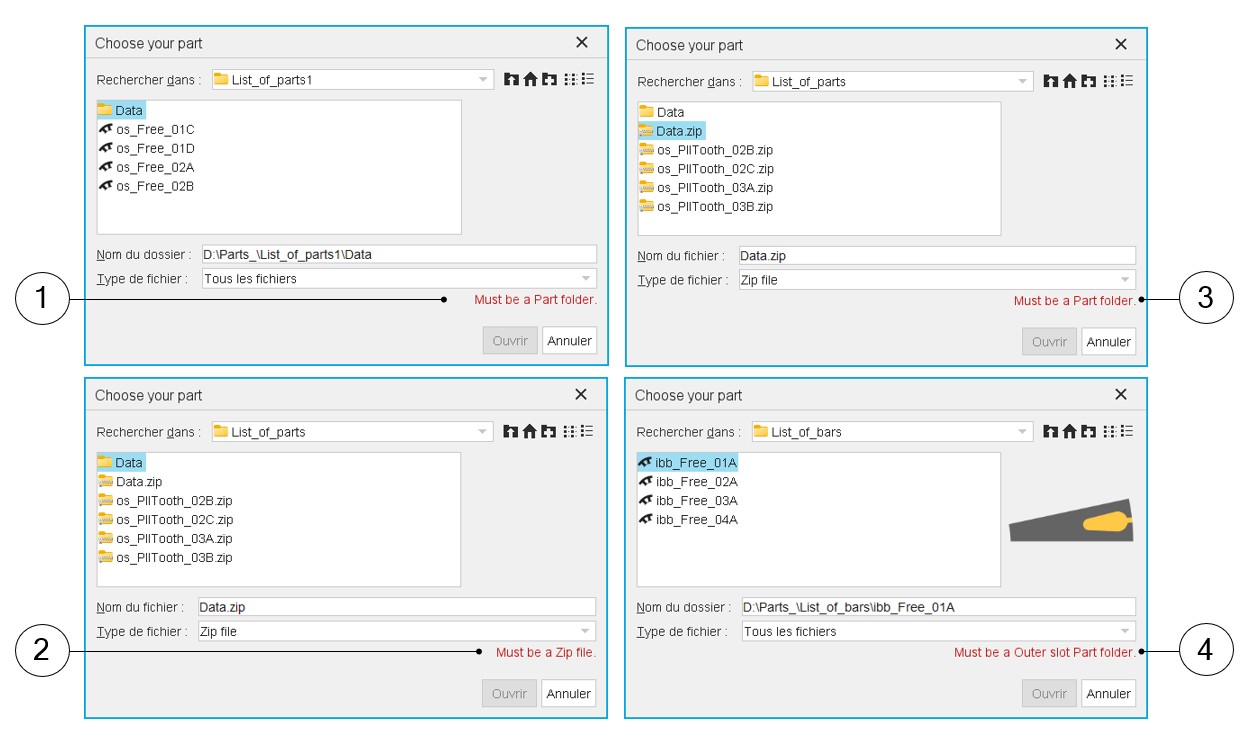Cancel the List_of_bars dialog with Annuler

click(1108, 693)
